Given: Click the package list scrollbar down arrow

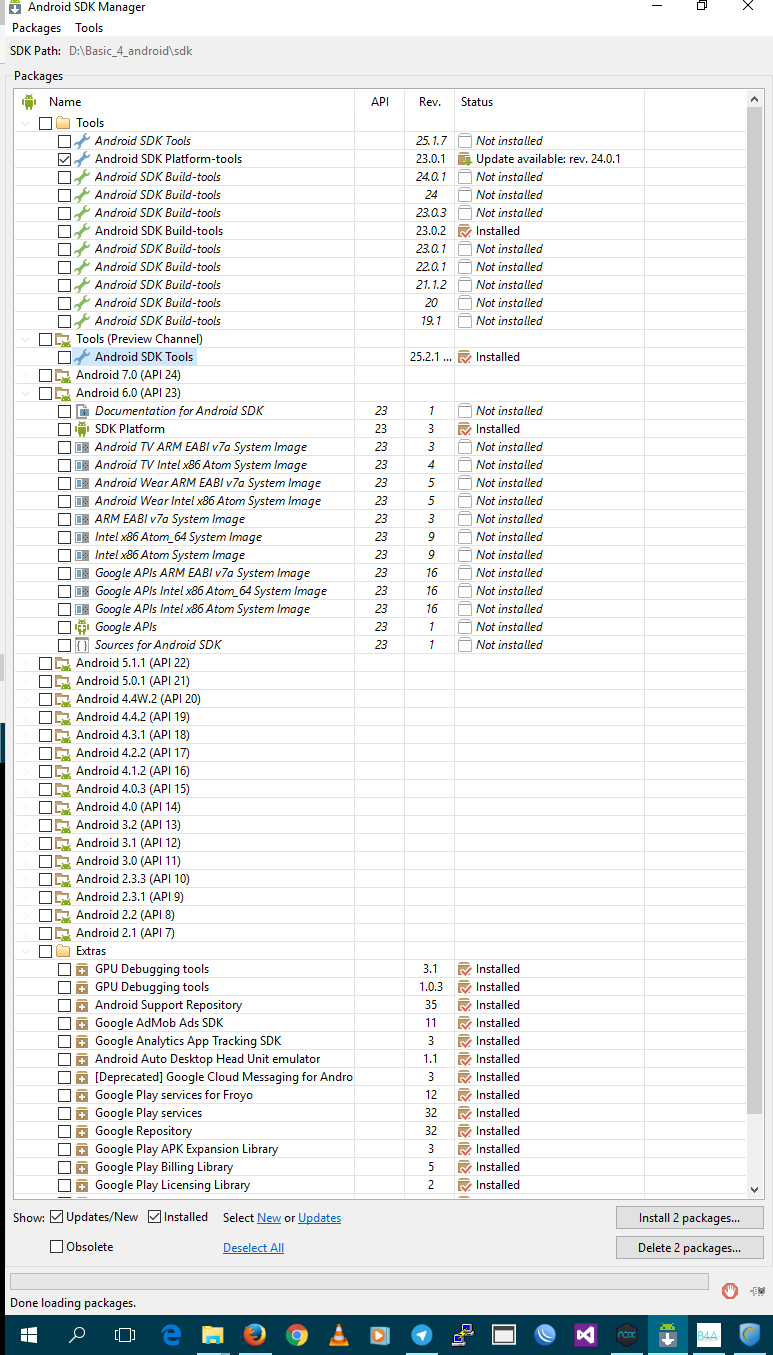Looking at the screenshot, I should click(755, 1190).
